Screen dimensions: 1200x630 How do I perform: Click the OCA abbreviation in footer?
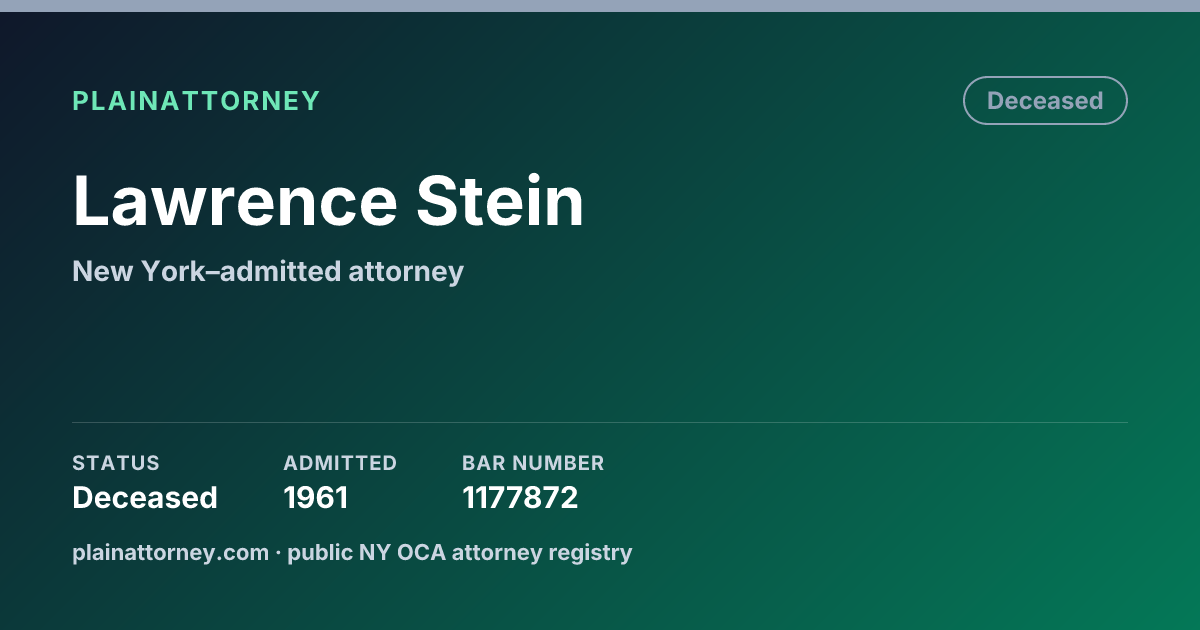pyautogui.click(x=419, y=552)
